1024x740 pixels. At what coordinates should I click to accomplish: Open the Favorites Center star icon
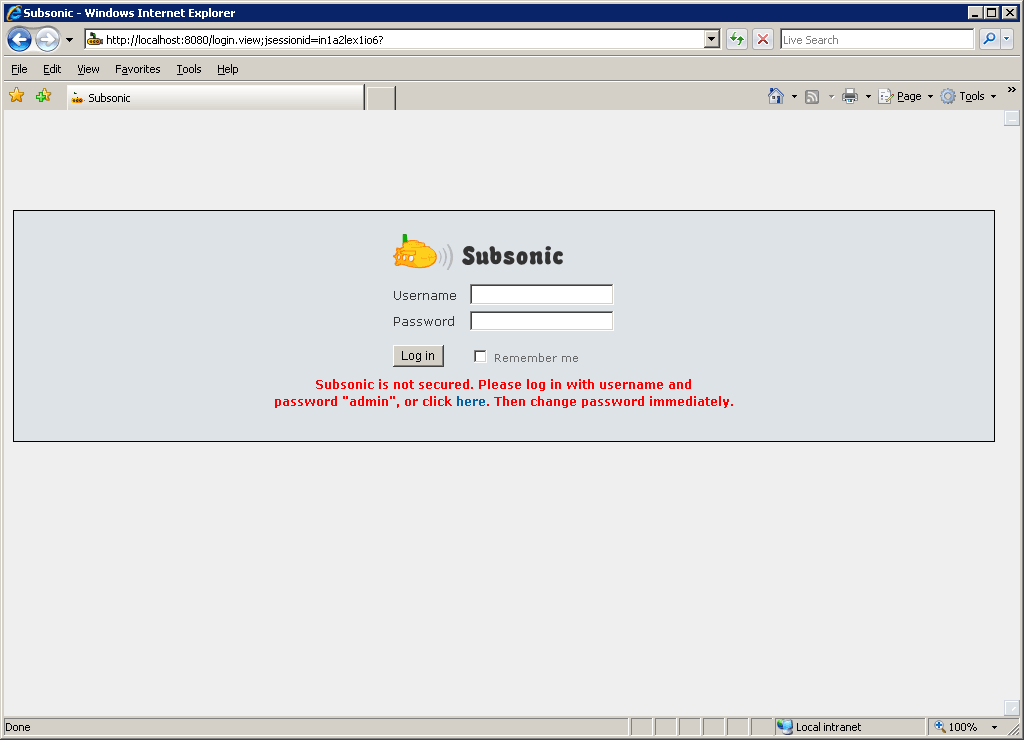coord(17,96)
